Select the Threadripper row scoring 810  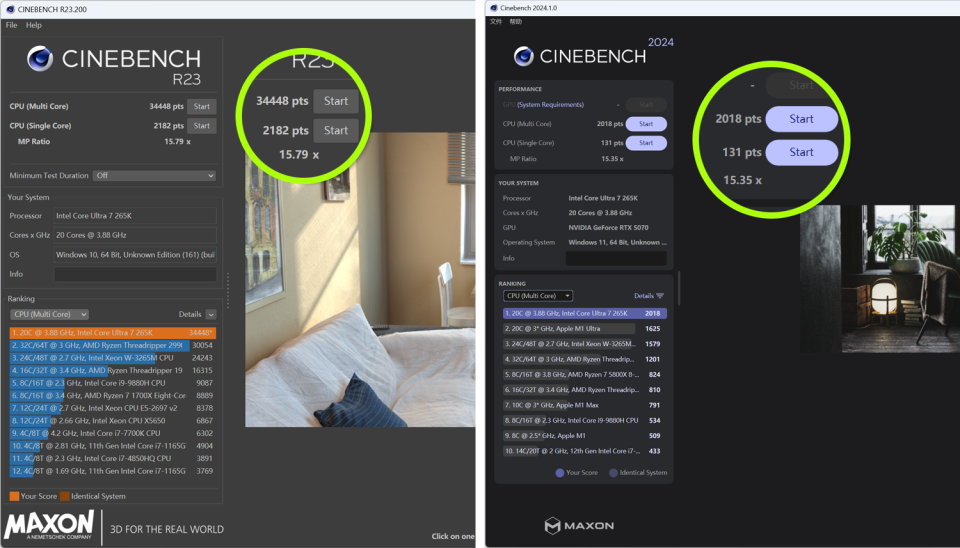click(585, 390)
